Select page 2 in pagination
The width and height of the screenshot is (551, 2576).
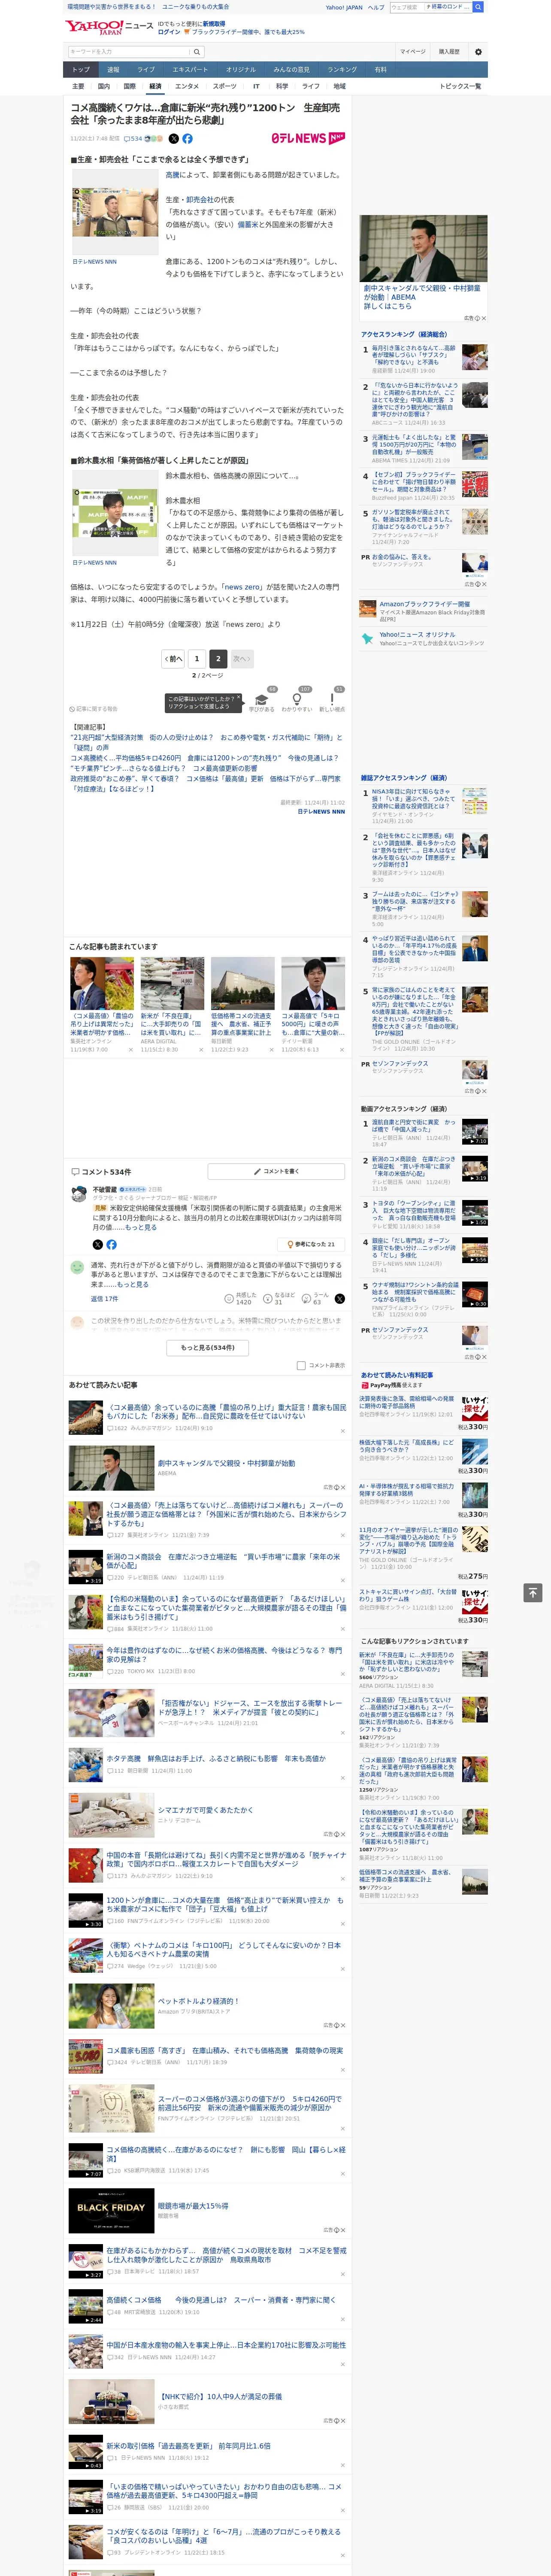tap(218, 658)
